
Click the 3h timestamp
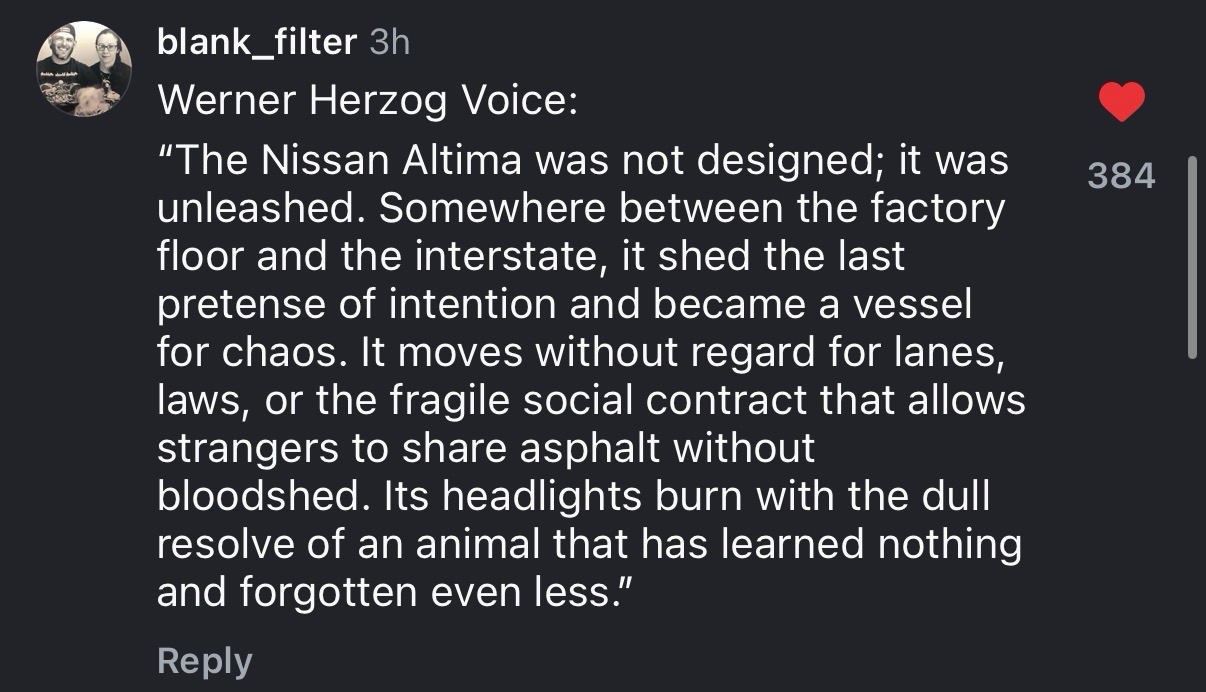click(390, 42)
